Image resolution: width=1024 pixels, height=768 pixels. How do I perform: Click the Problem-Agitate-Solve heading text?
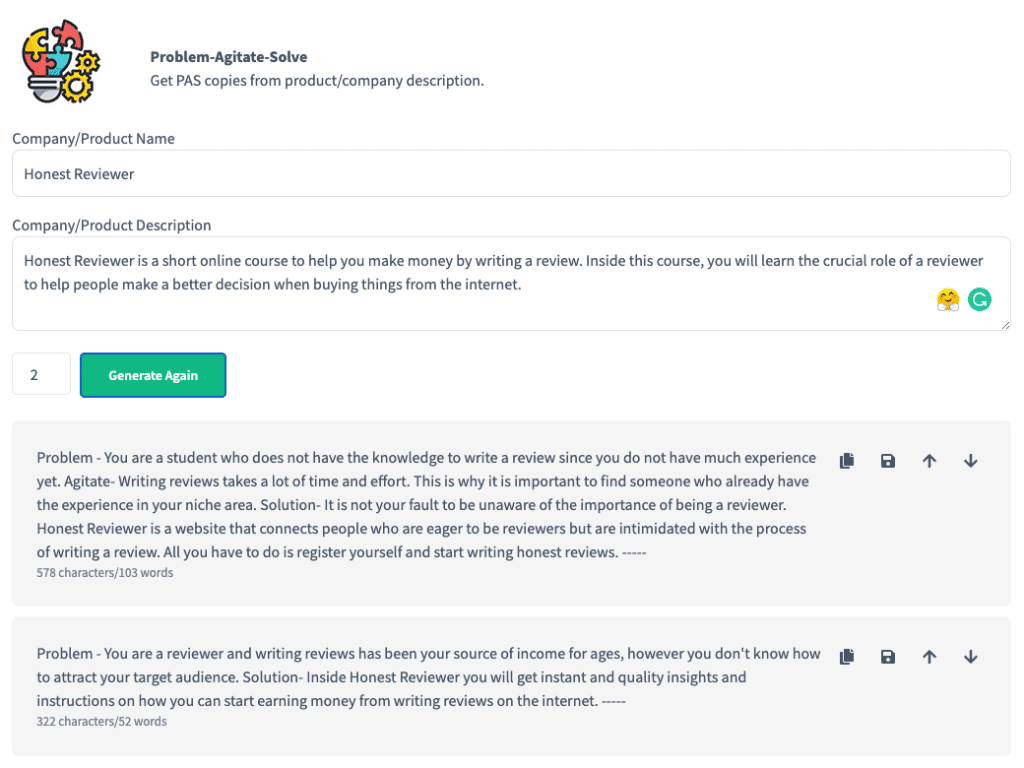tap(229, 57)
